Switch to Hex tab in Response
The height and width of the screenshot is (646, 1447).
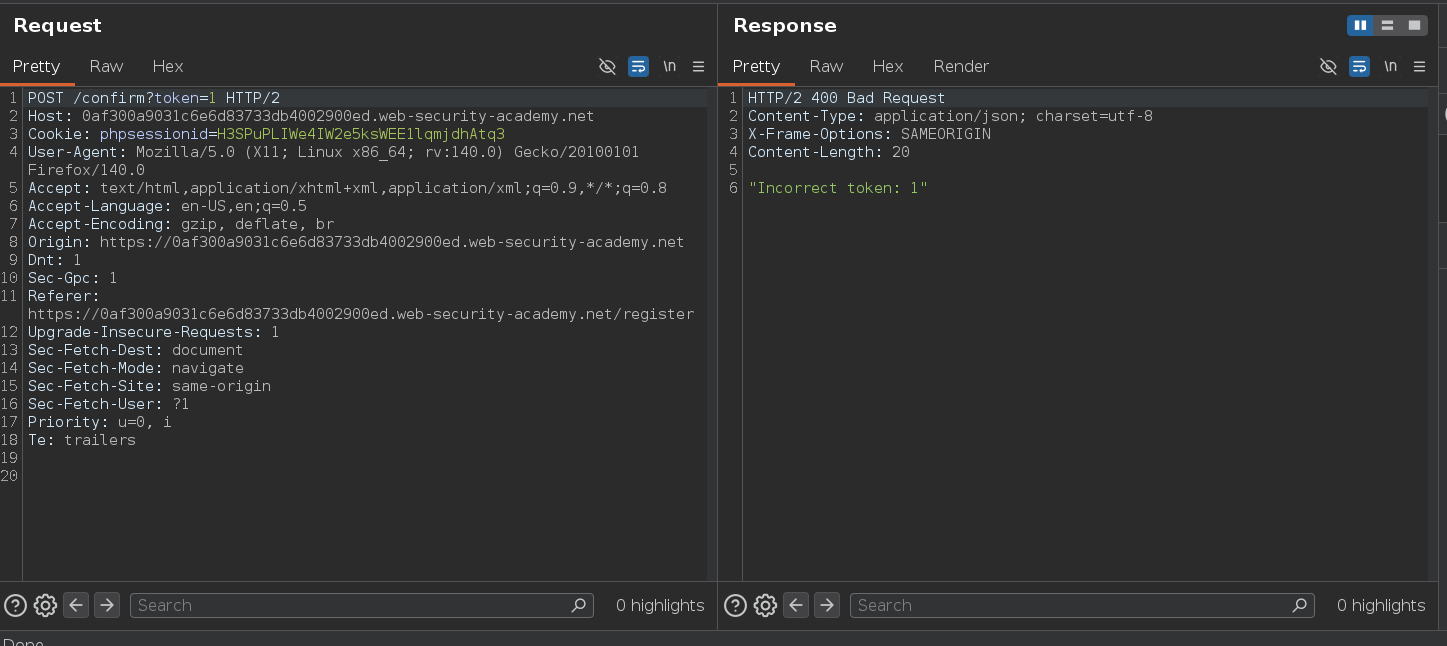tap(888, 66)
